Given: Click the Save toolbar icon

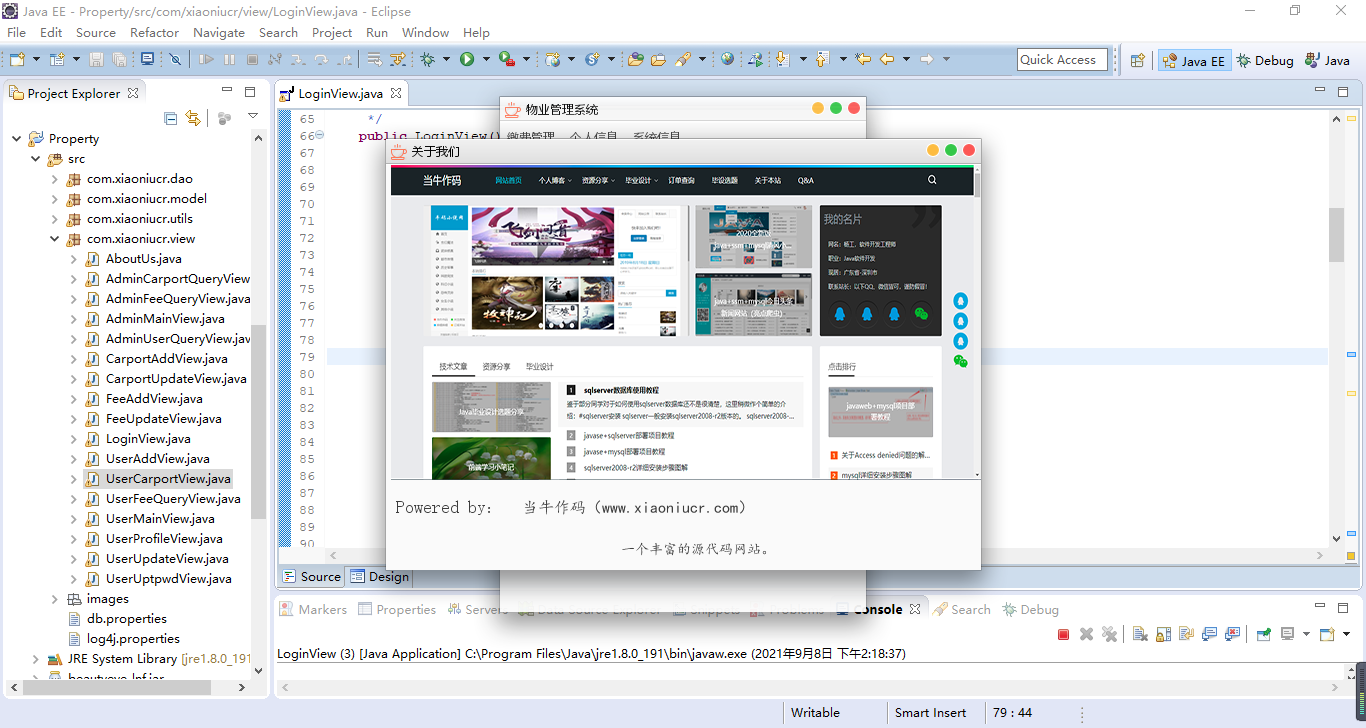Looking at the screenshot, I should pyautogui.click(x=96, y=60).
